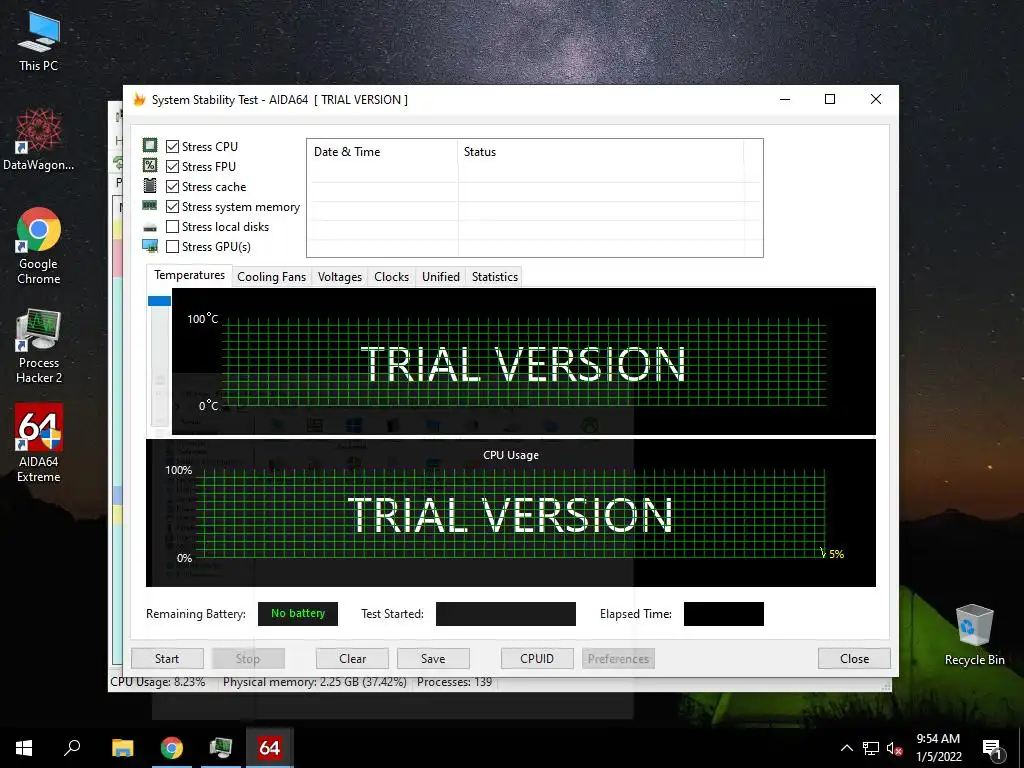This screenshot has width=1024, height=768.
Task: Open taskbar search magnifier
Action: point(72,748)
